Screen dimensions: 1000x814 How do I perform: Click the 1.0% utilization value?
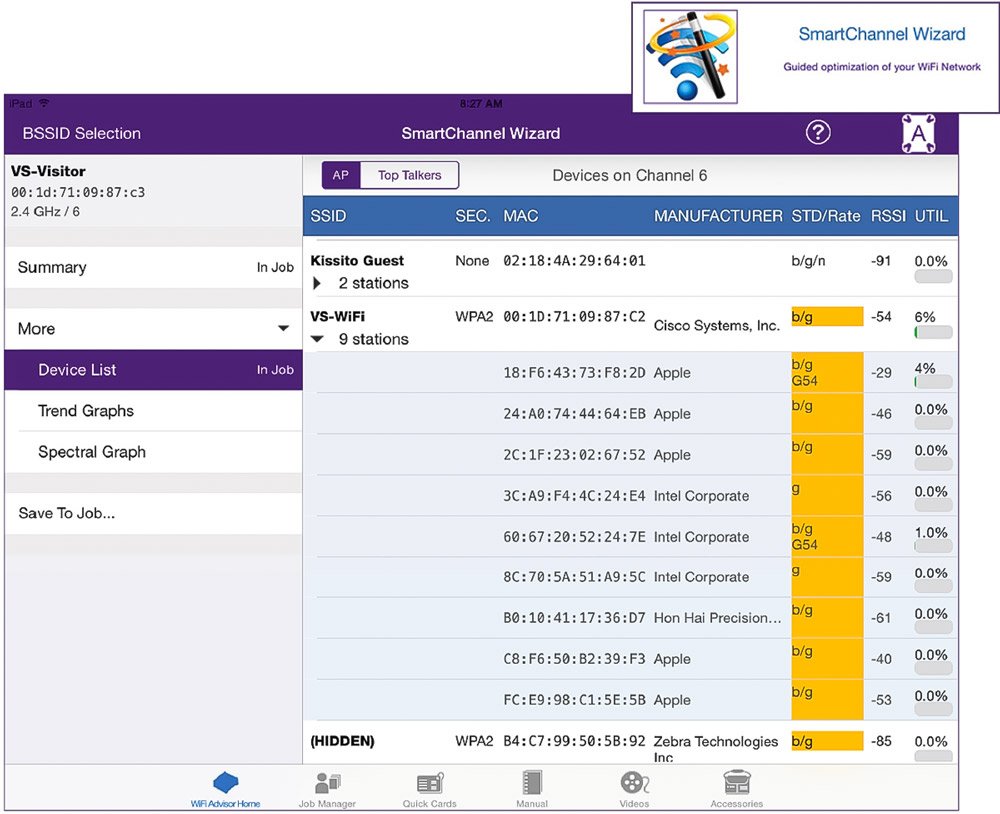click(931, 533)
